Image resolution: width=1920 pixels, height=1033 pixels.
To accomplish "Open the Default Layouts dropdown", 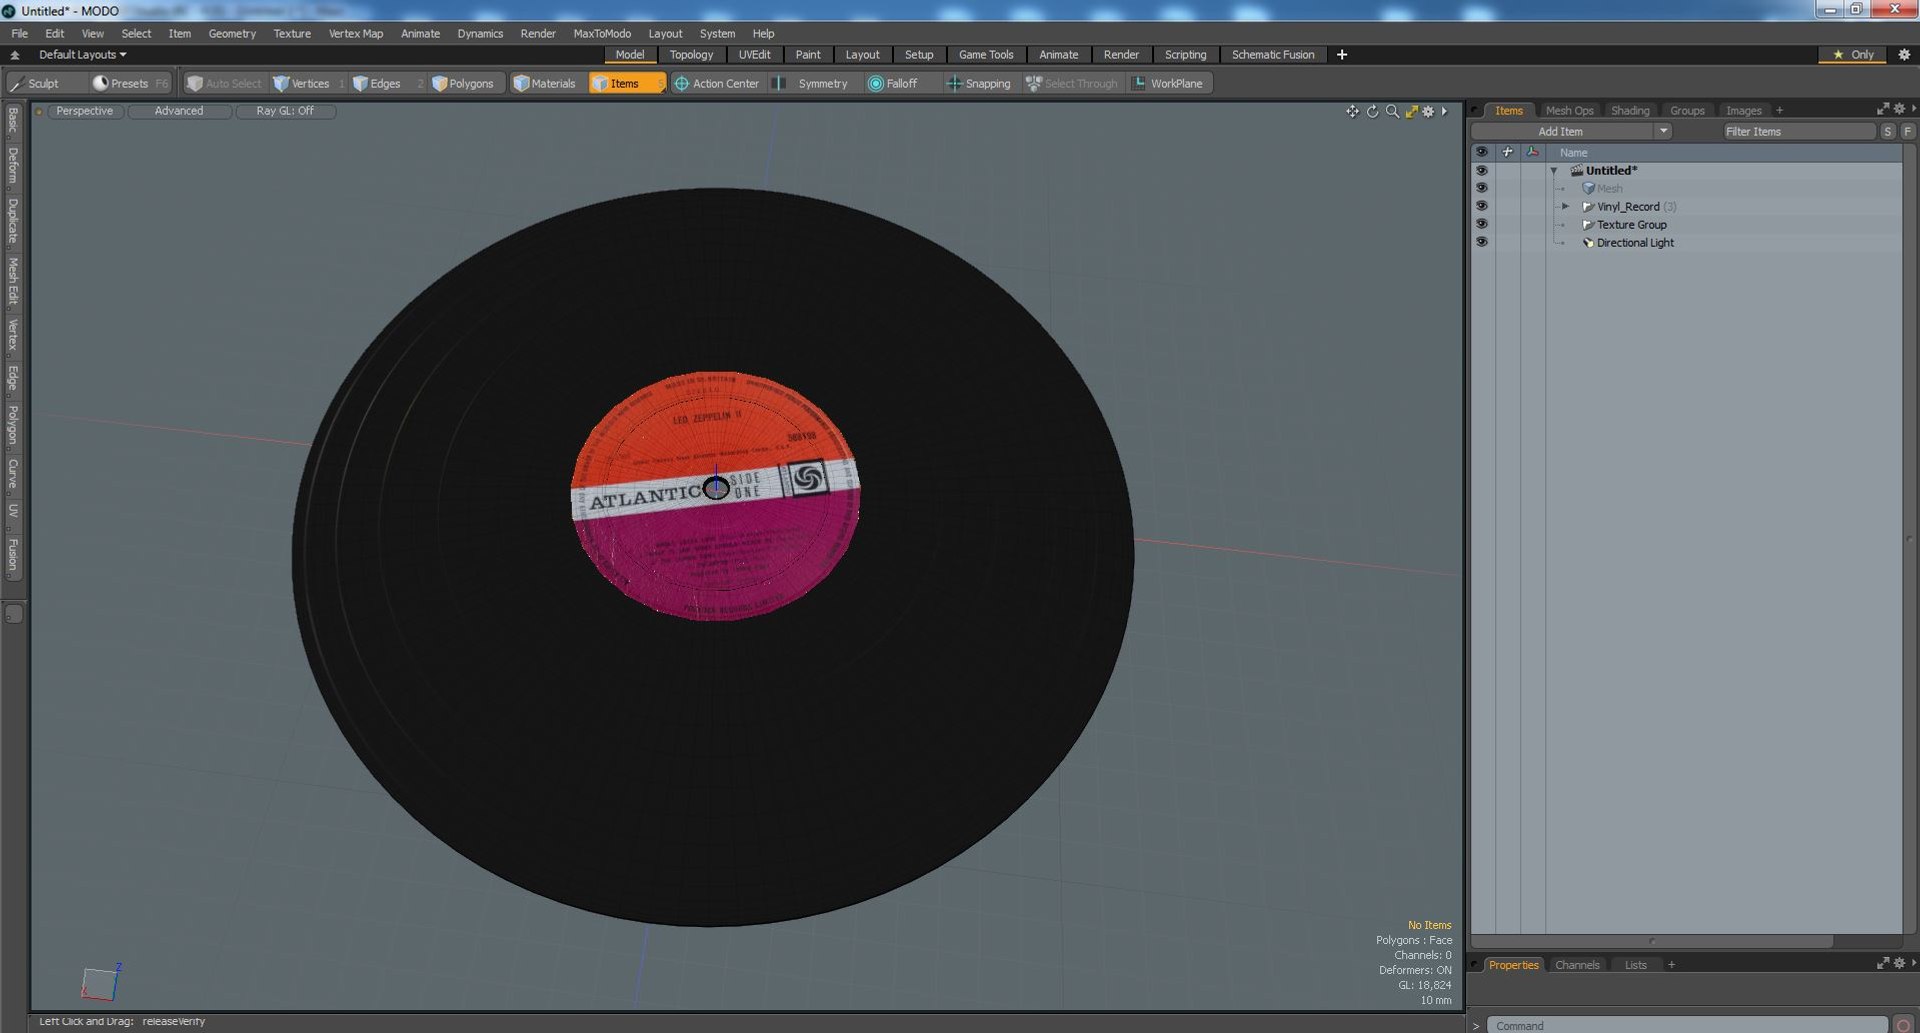I will pos(82,55).
